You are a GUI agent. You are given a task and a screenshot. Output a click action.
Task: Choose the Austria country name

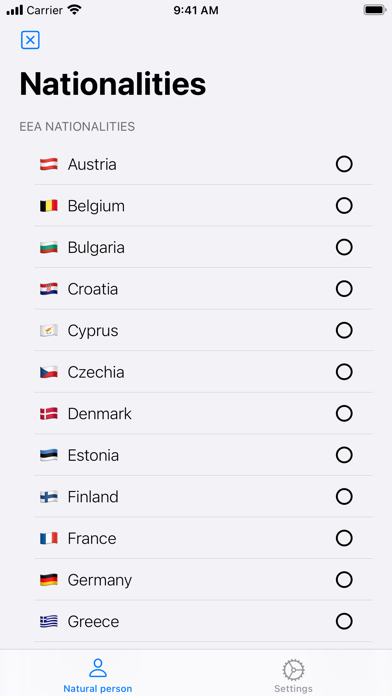92,164
